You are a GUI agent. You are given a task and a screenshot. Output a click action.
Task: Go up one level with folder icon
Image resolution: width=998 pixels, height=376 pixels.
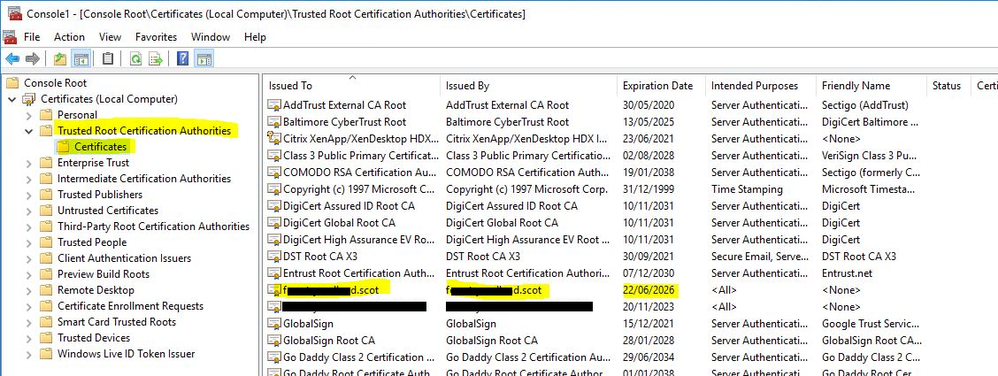pyautogui.click(x=60, y=59)
